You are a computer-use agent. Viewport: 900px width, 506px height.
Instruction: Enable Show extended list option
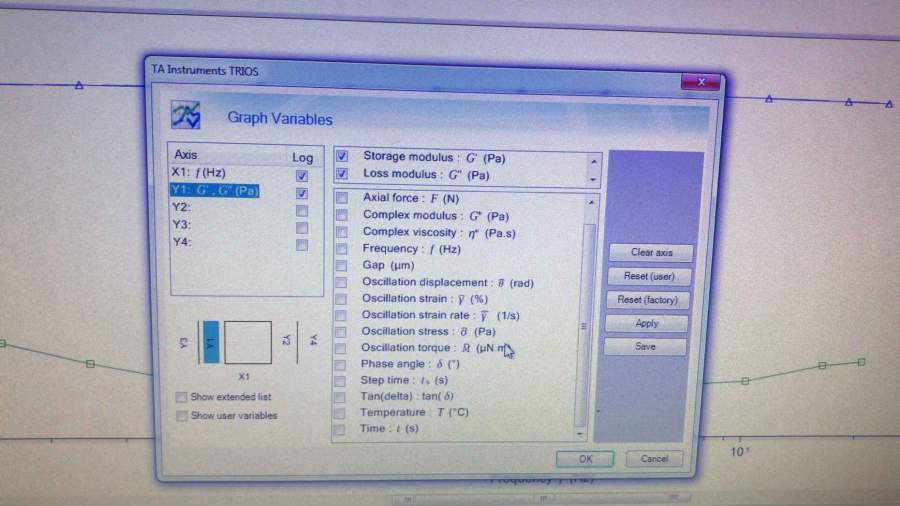(x=181, y=397)
